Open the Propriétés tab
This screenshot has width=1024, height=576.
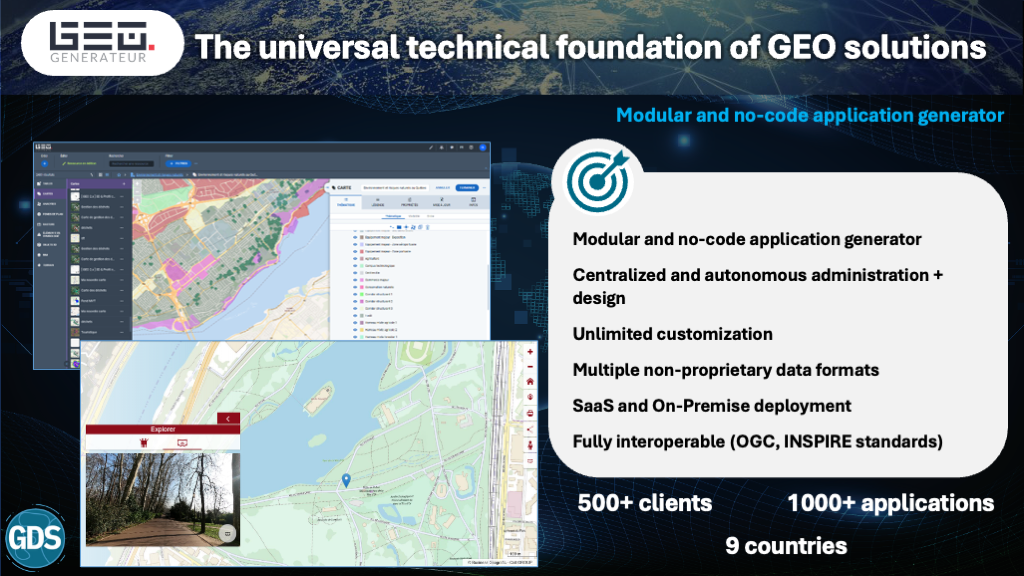407,201
